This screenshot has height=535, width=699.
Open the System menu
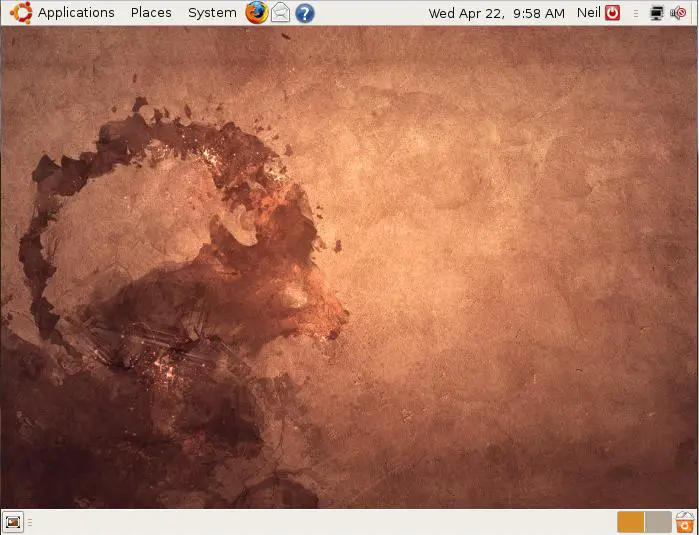[212, 13]
